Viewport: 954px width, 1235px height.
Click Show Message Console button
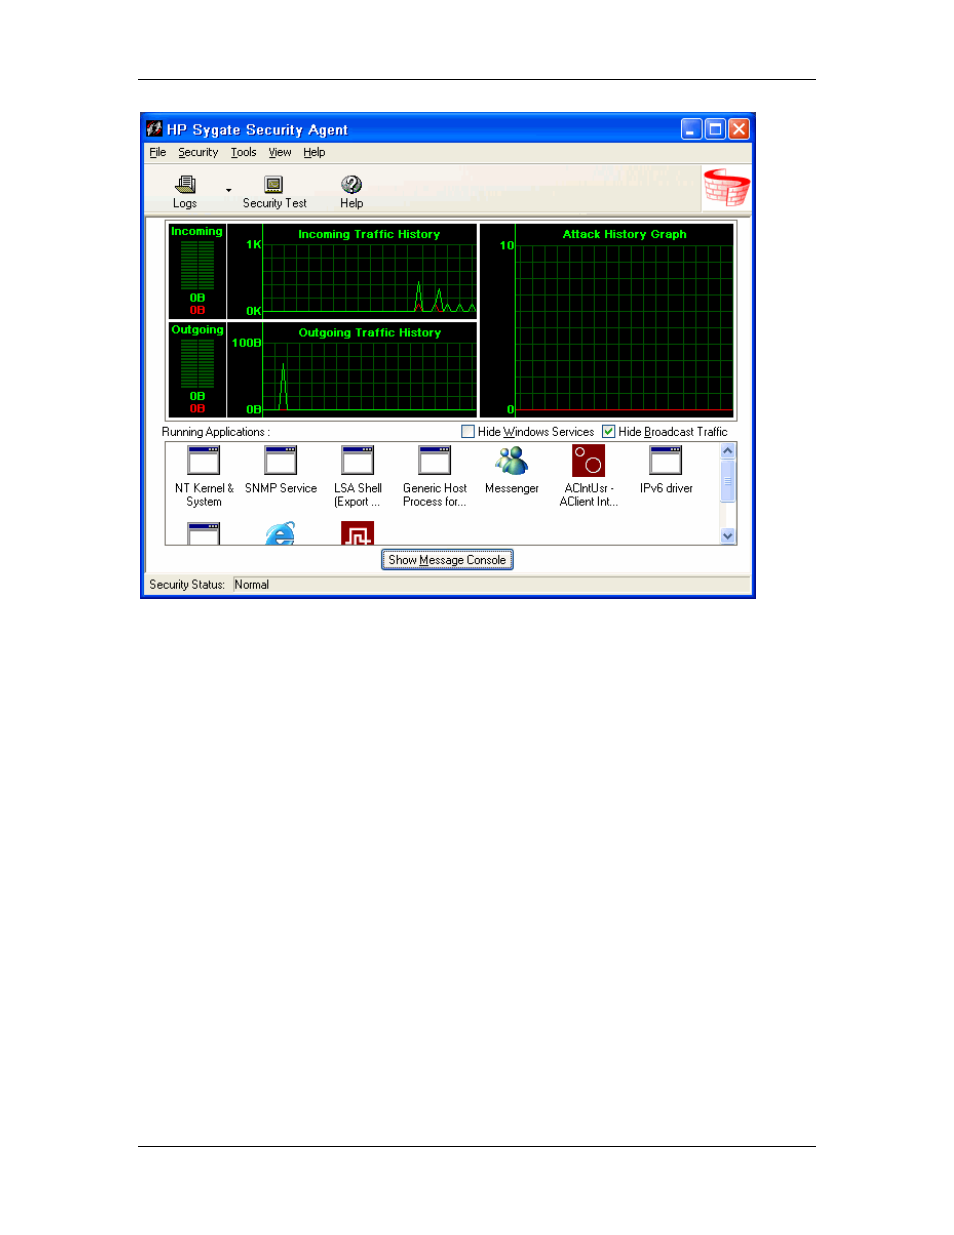click(447, 560)
